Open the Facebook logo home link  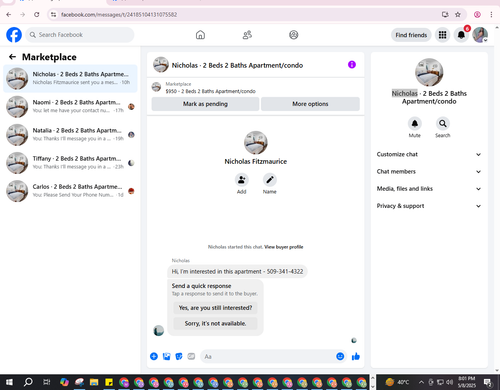coord(14,35)
